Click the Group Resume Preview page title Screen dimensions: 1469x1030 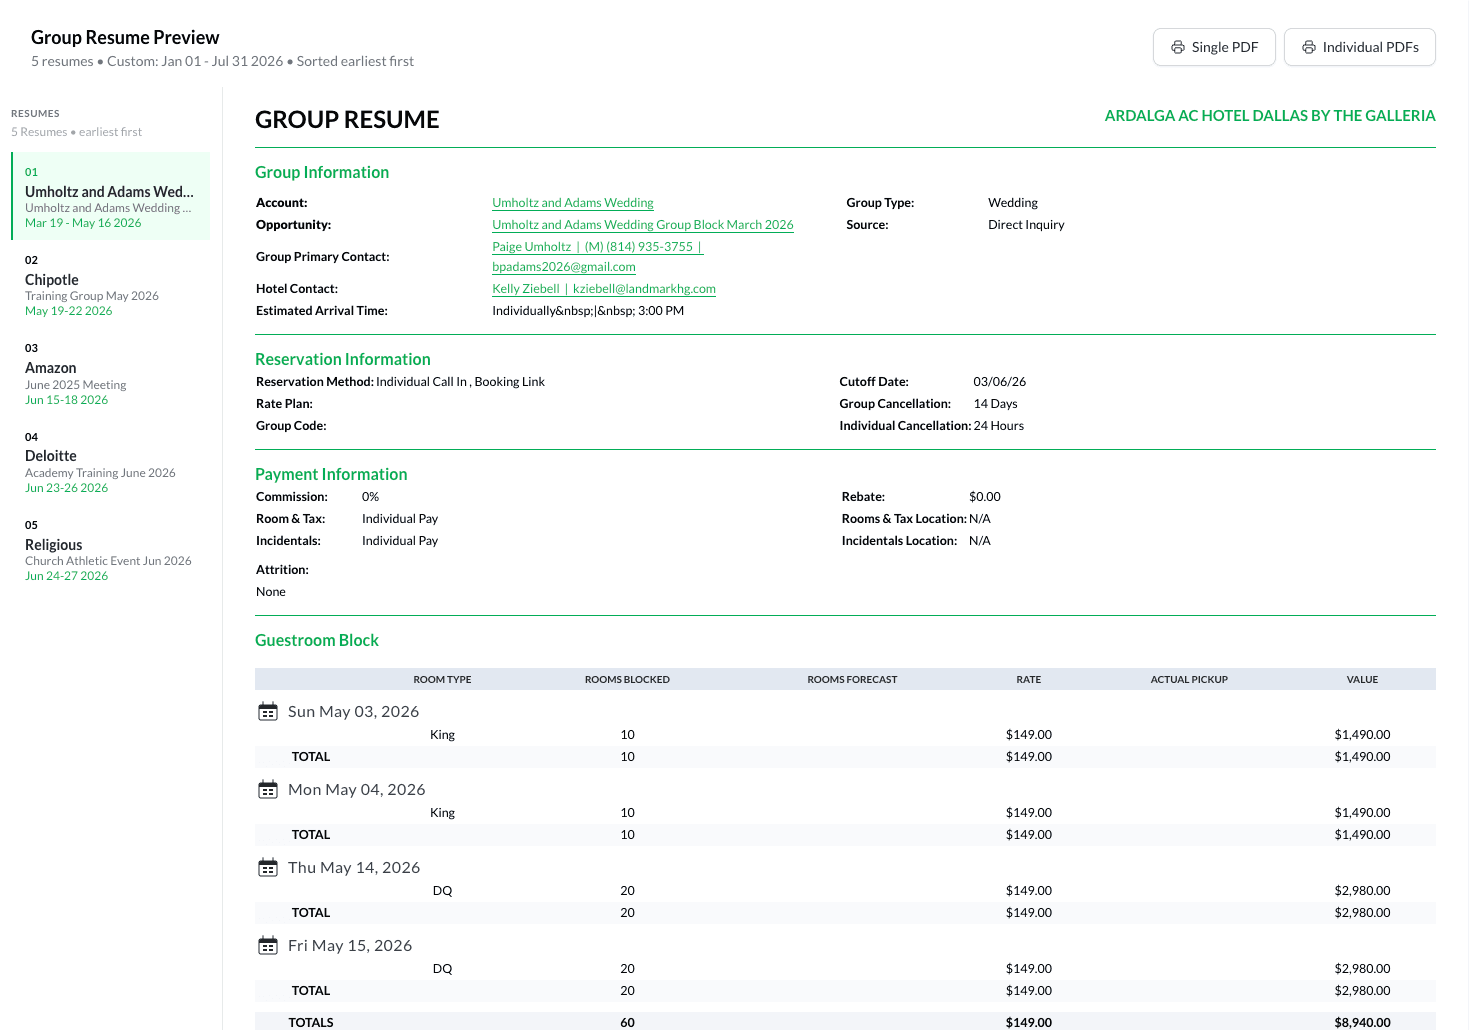click(125, 37)
